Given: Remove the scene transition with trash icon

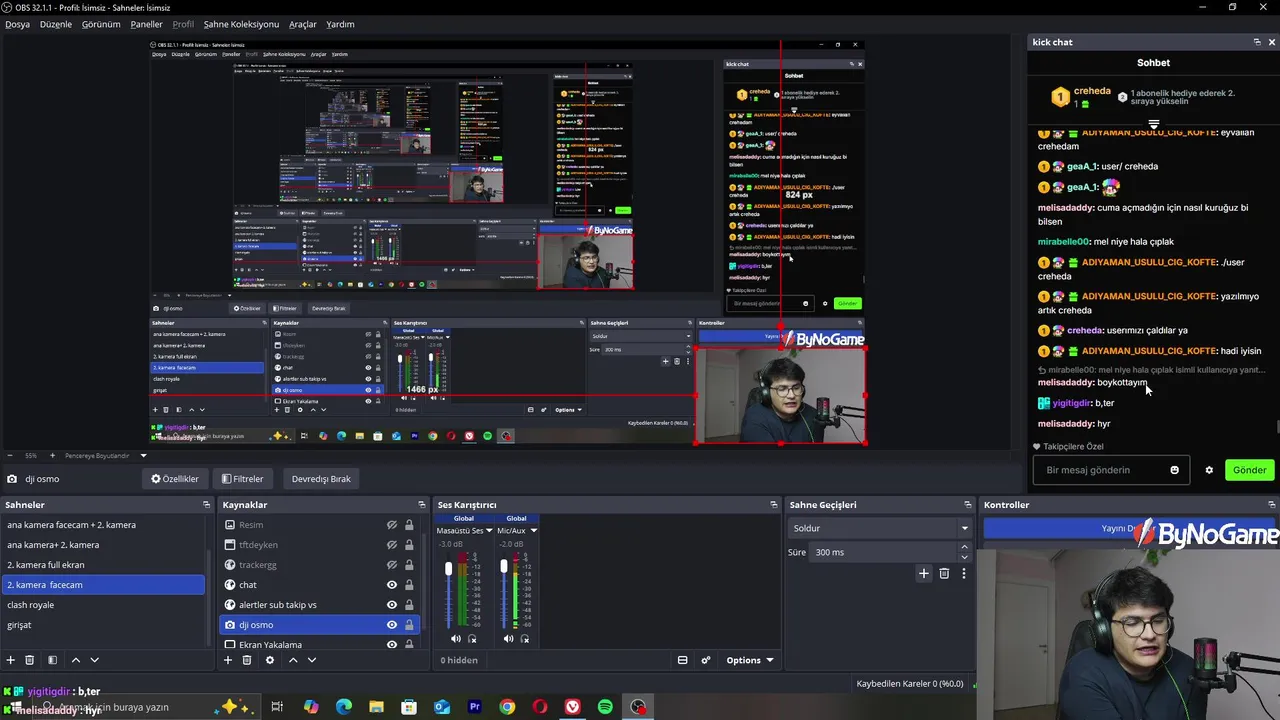Looking at the screenshot, I should pos(944,573).
